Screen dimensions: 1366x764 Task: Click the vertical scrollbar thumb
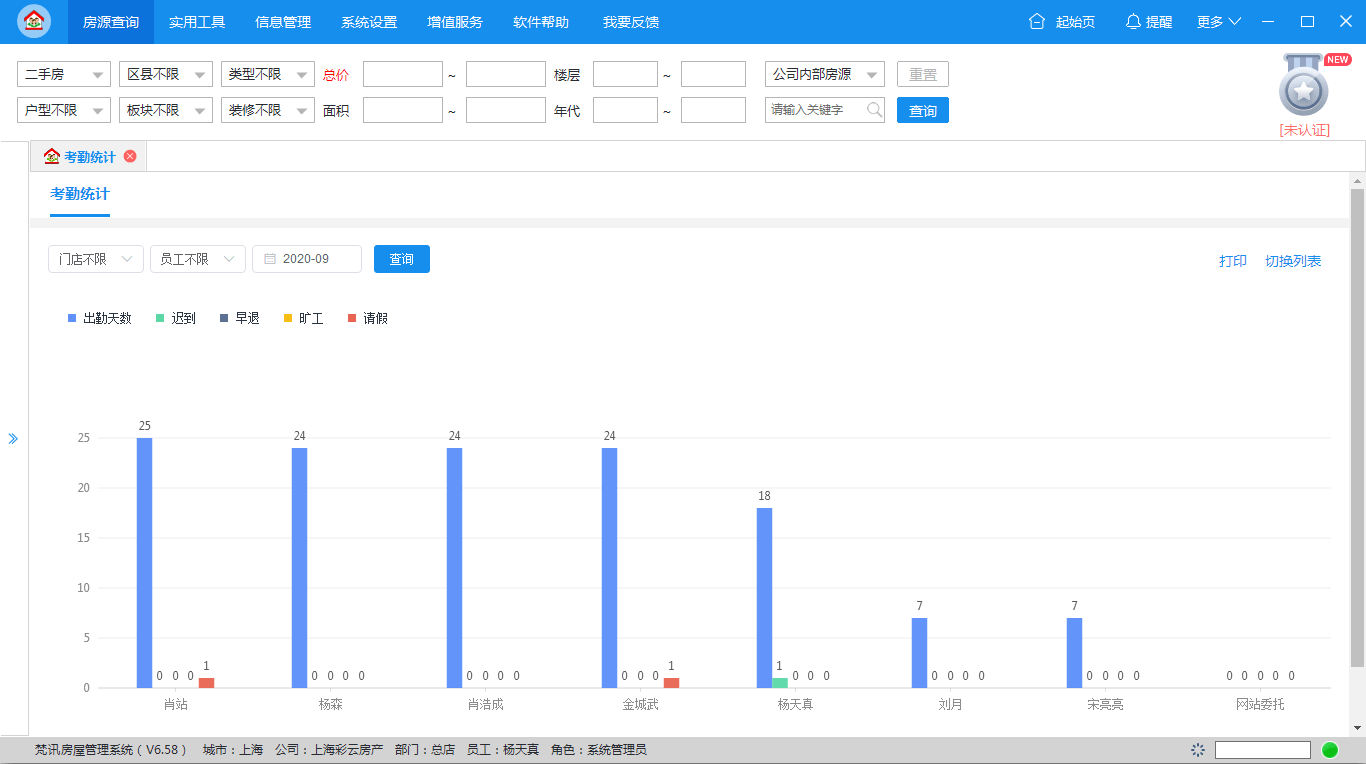click(x=1357, y=427)
